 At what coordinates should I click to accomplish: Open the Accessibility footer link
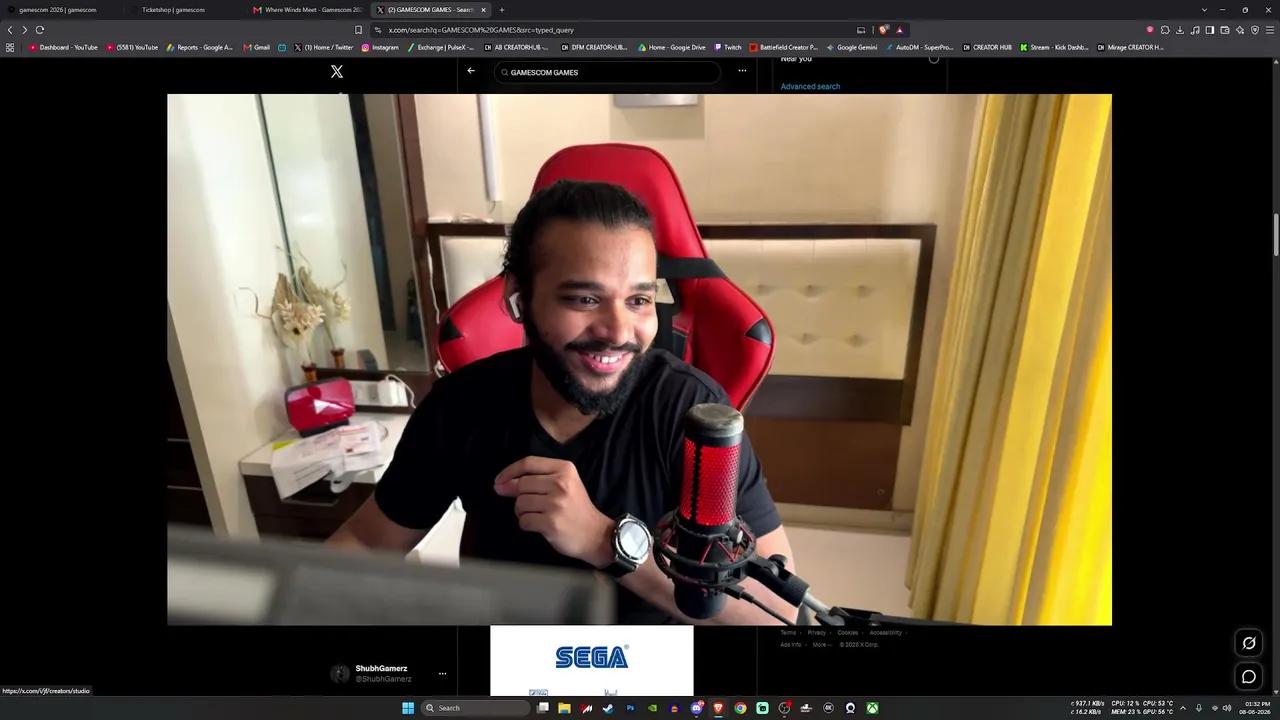[886, 633]
